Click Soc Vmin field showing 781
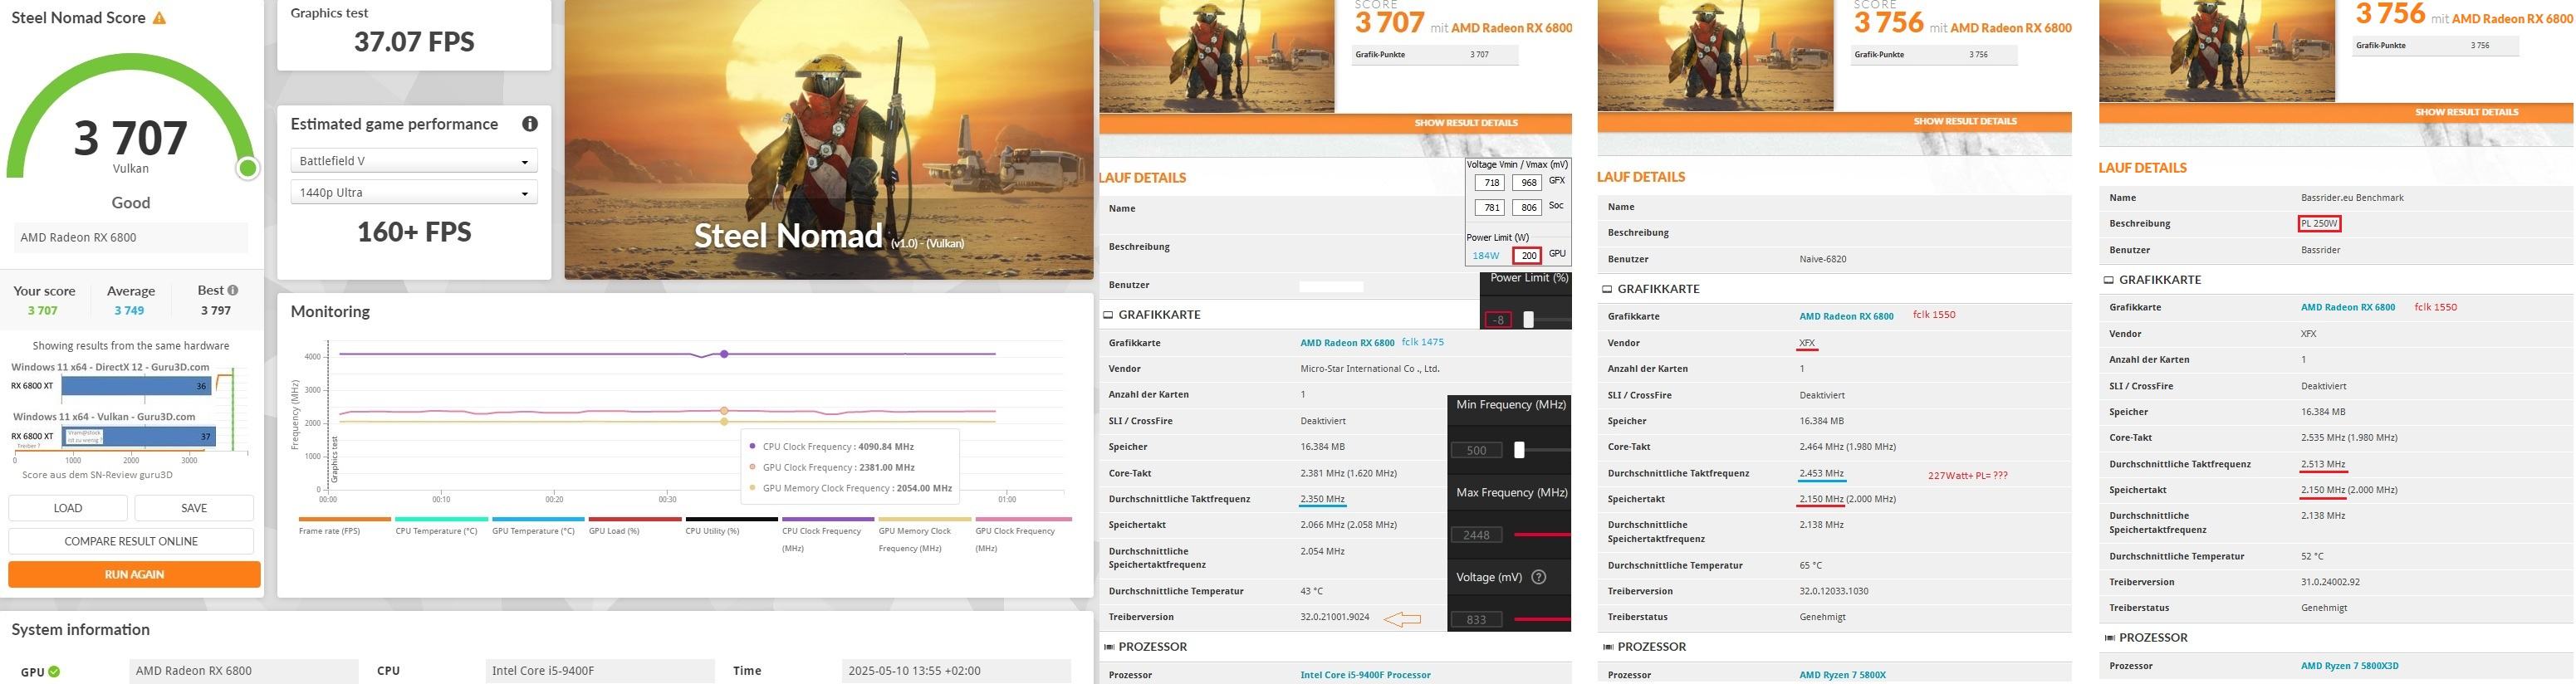Screen dimensions: 2576x684 tap(1489, 208)
